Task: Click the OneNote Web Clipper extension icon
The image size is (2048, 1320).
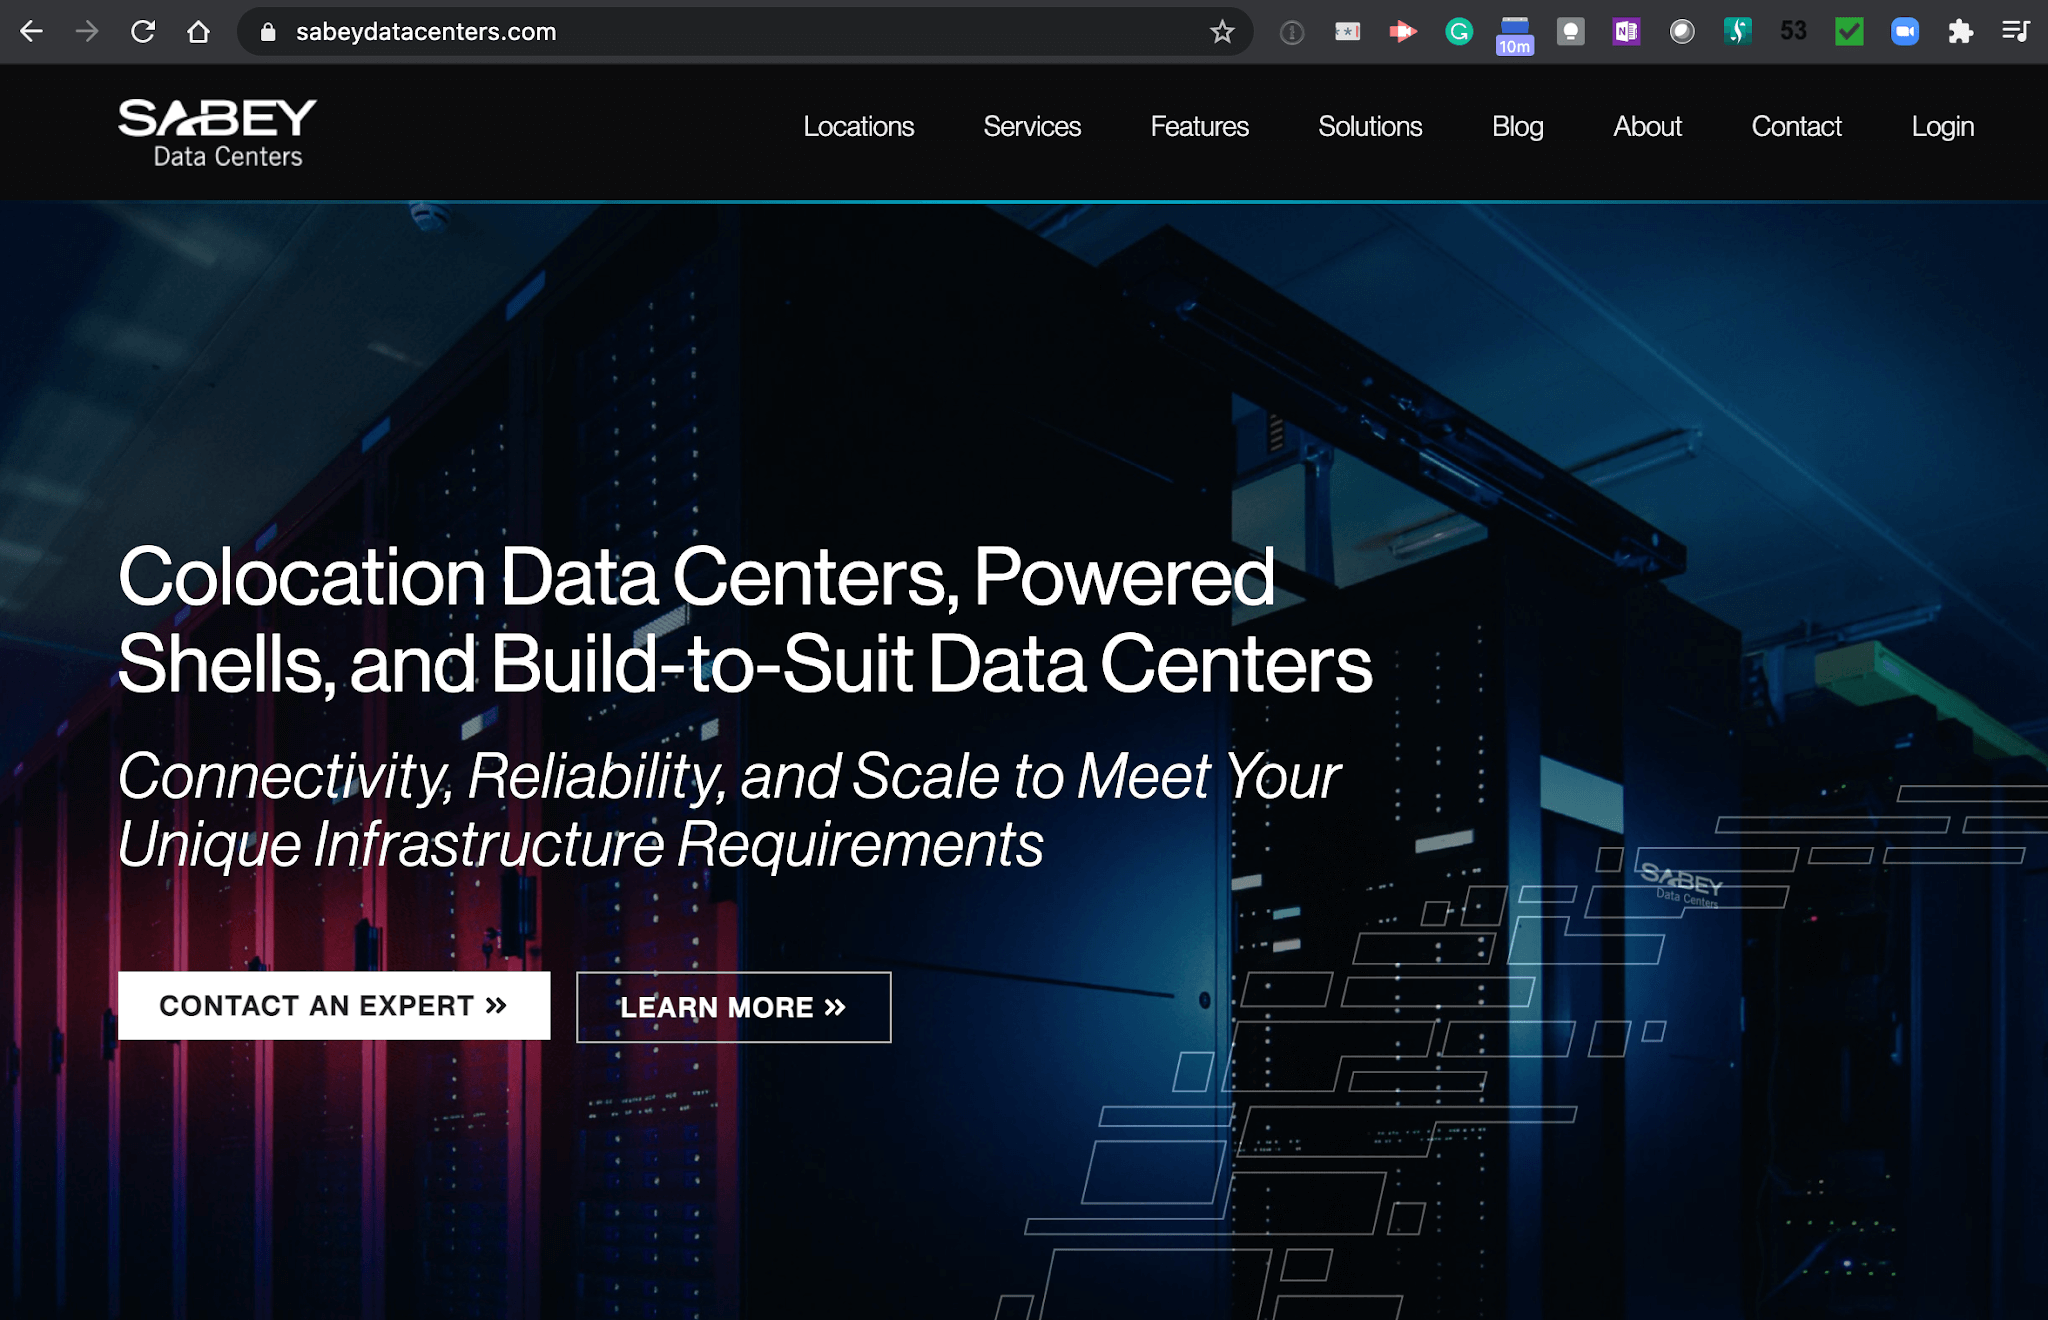Action: pos(1625,31)
